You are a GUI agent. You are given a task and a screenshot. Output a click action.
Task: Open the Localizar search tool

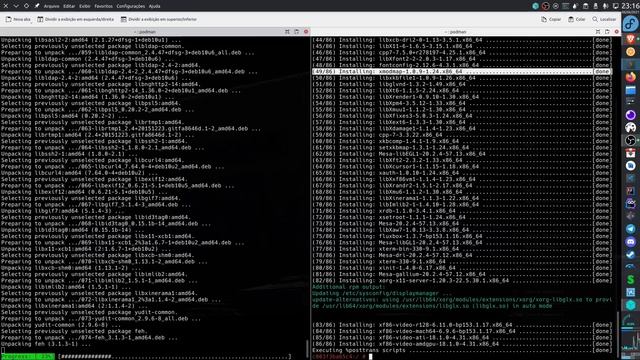pyautogui.click(x=604, y=19)
